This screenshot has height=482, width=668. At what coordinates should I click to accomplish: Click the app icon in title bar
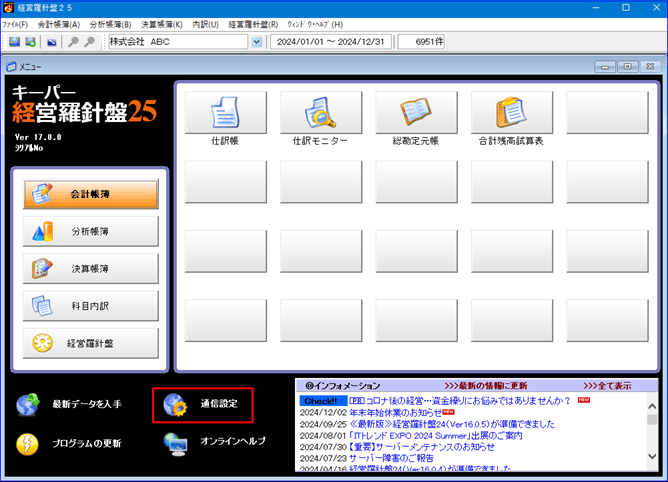[9, 8]
